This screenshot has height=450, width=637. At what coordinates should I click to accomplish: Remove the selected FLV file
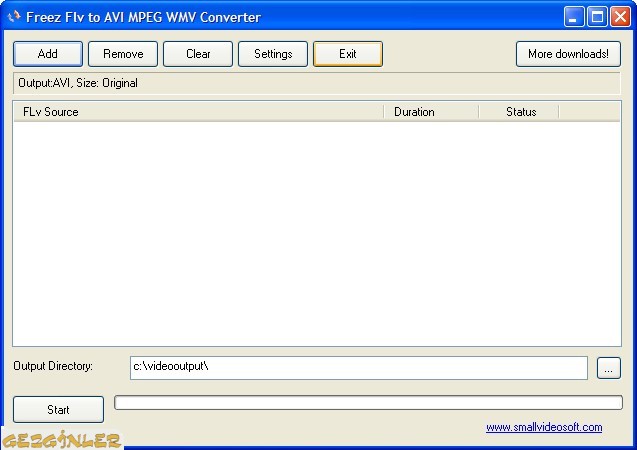point(123,54)
